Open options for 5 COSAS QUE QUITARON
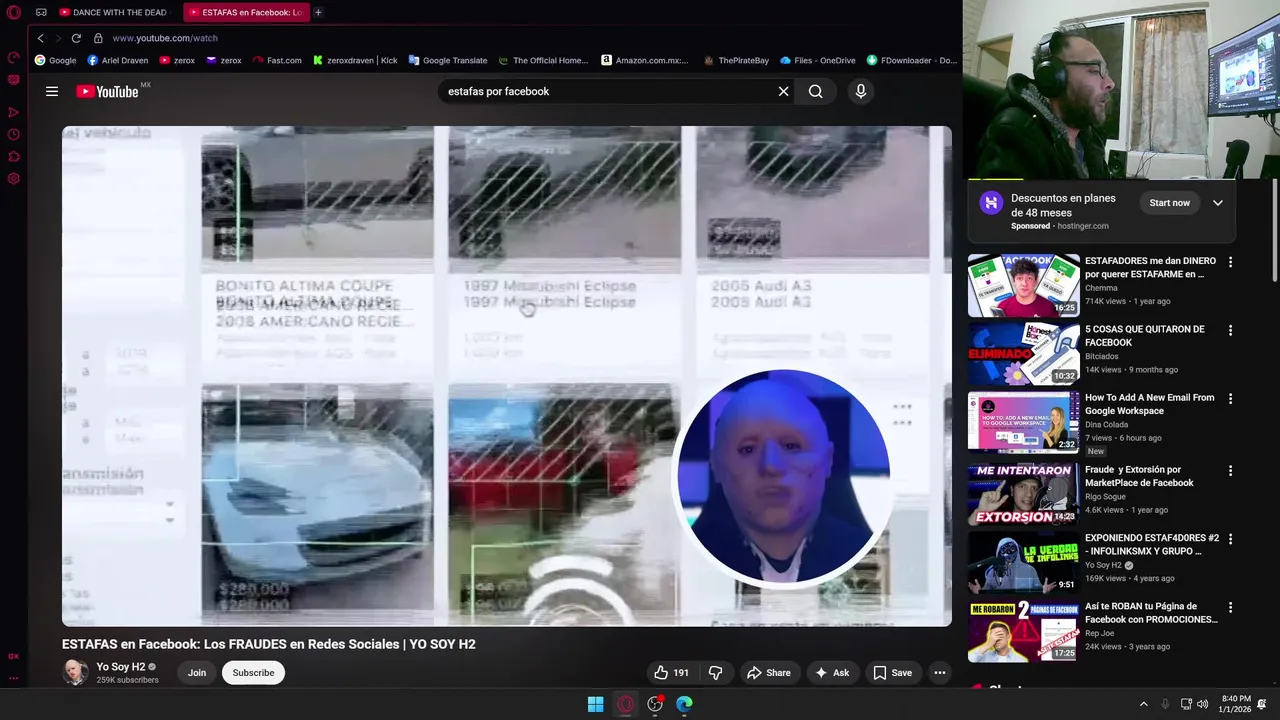Image resolution: width=1280 pixels, height=720 pixels. [x=1230, y=330]
